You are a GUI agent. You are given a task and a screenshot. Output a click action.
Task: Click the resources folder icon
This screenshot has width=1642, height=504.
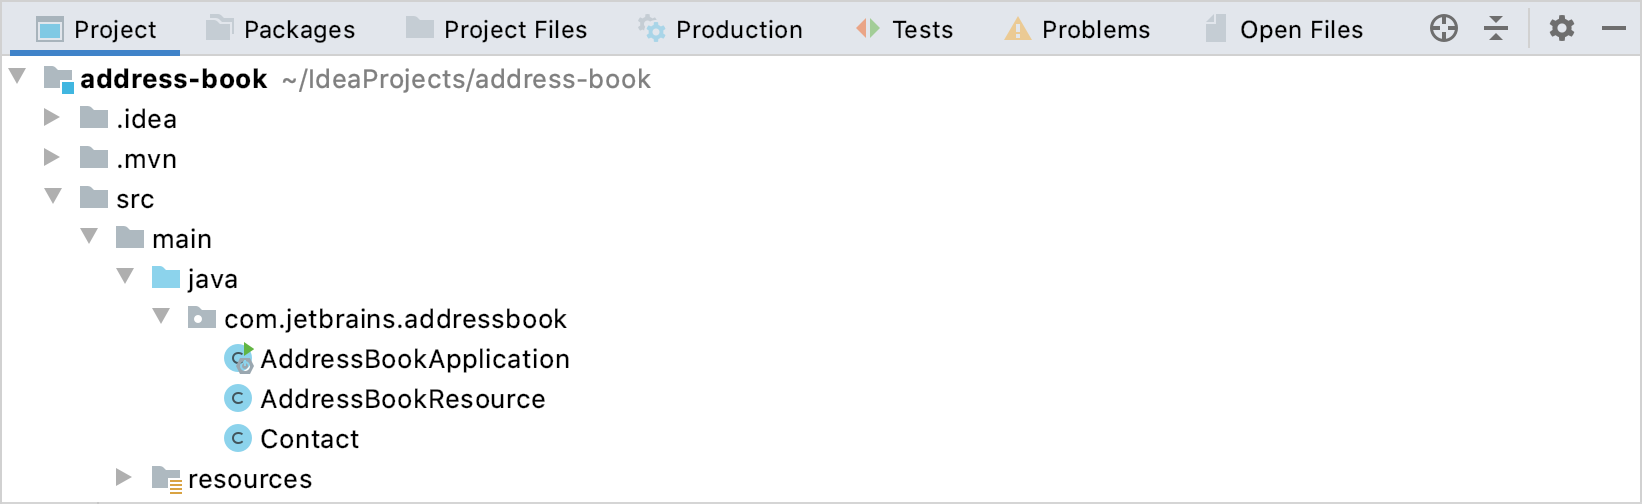(166, 479)
